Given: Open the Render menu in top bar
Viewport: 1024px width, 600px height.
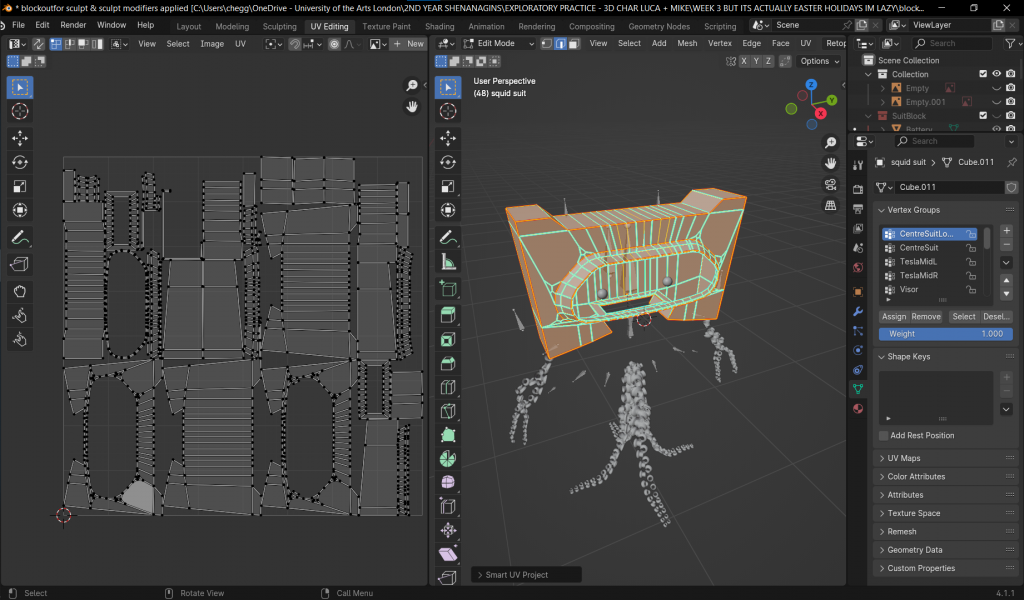Looking at the screenshot, I should (73, 25).
